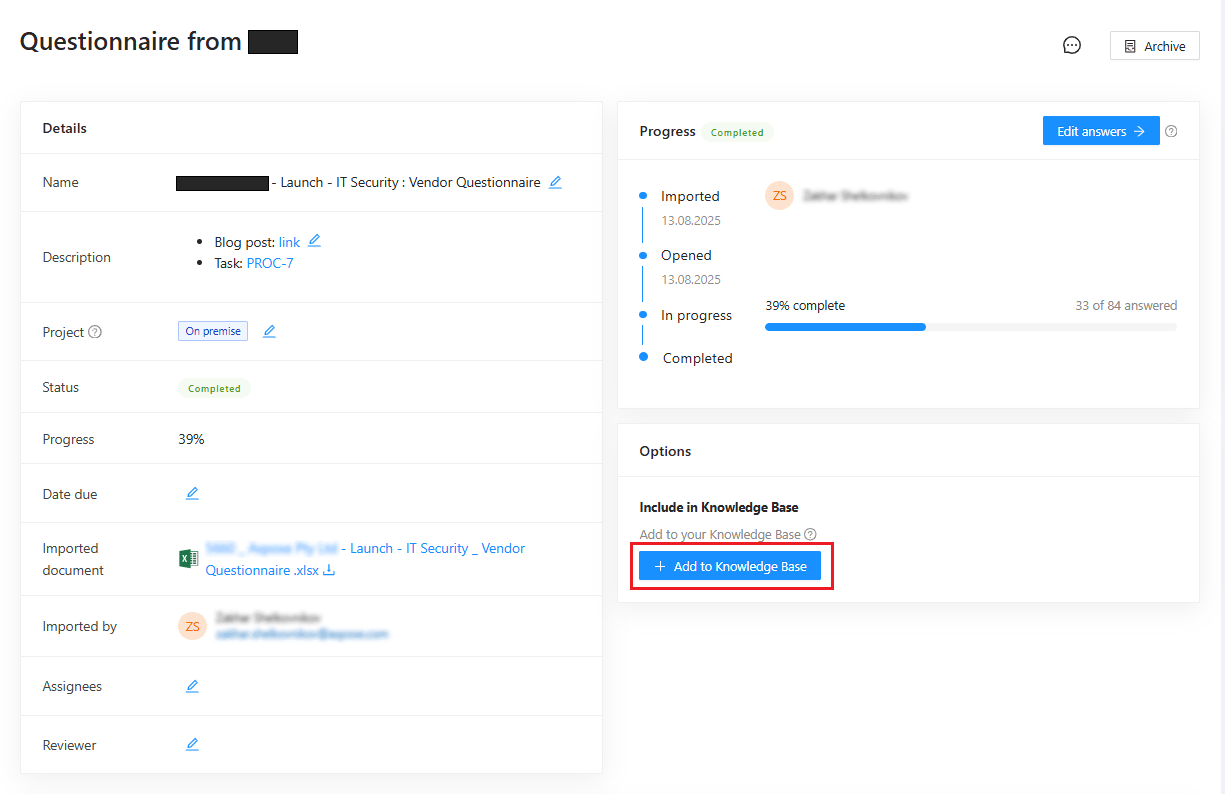Edit the Project field pencil icon
The height and width of the screenshot is (794, 1225).
point(268,331)
